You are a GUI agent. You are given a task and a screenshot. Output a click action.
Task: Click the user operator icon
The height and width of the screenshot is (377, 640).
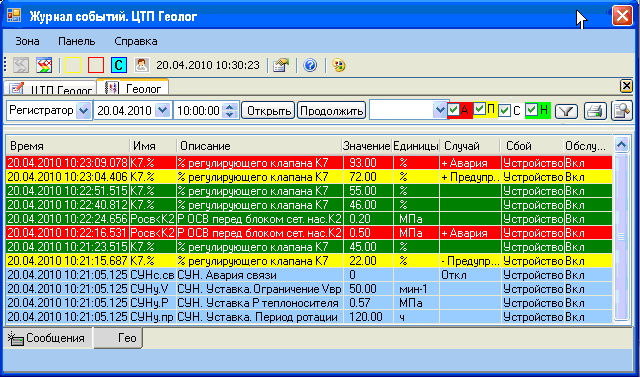point(142,65)
